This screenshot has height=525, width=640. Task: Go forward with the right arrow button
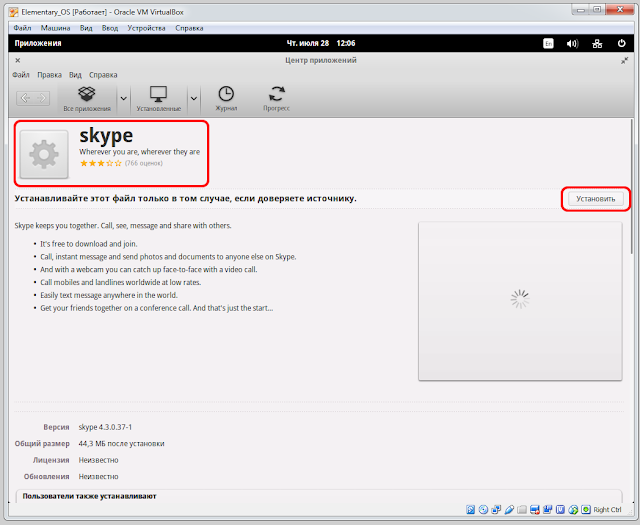[42, 98]
